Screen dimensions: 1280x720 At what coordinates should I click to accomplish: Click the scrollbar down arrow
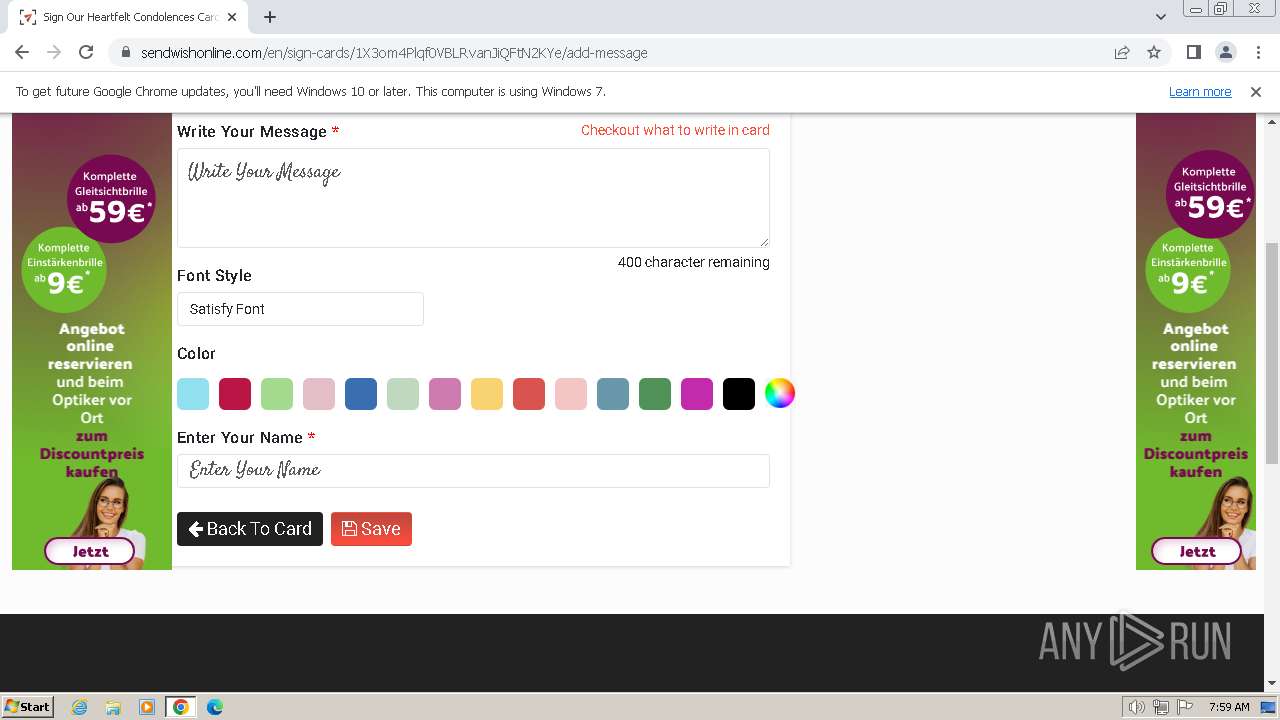[x=1272, y=684]
